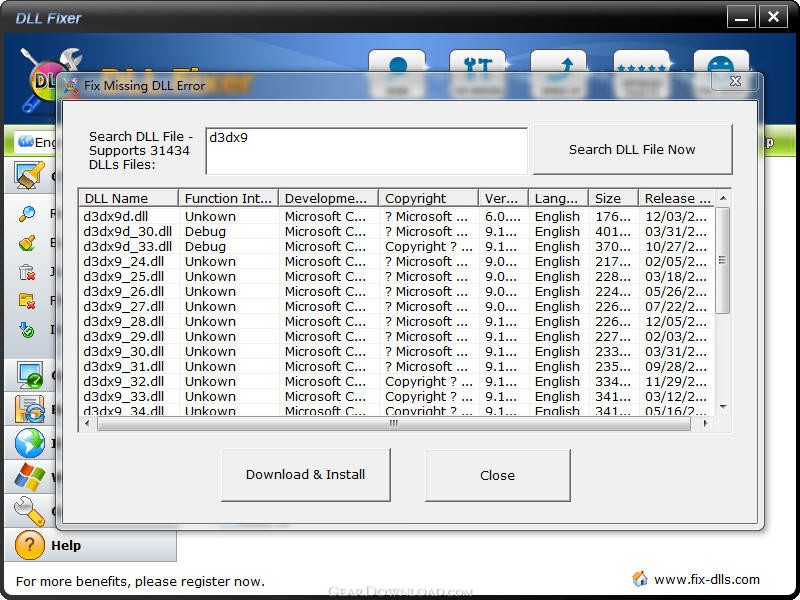Click date '10/27/2...' in d3dx9d_33.dll row

point(676,246)
